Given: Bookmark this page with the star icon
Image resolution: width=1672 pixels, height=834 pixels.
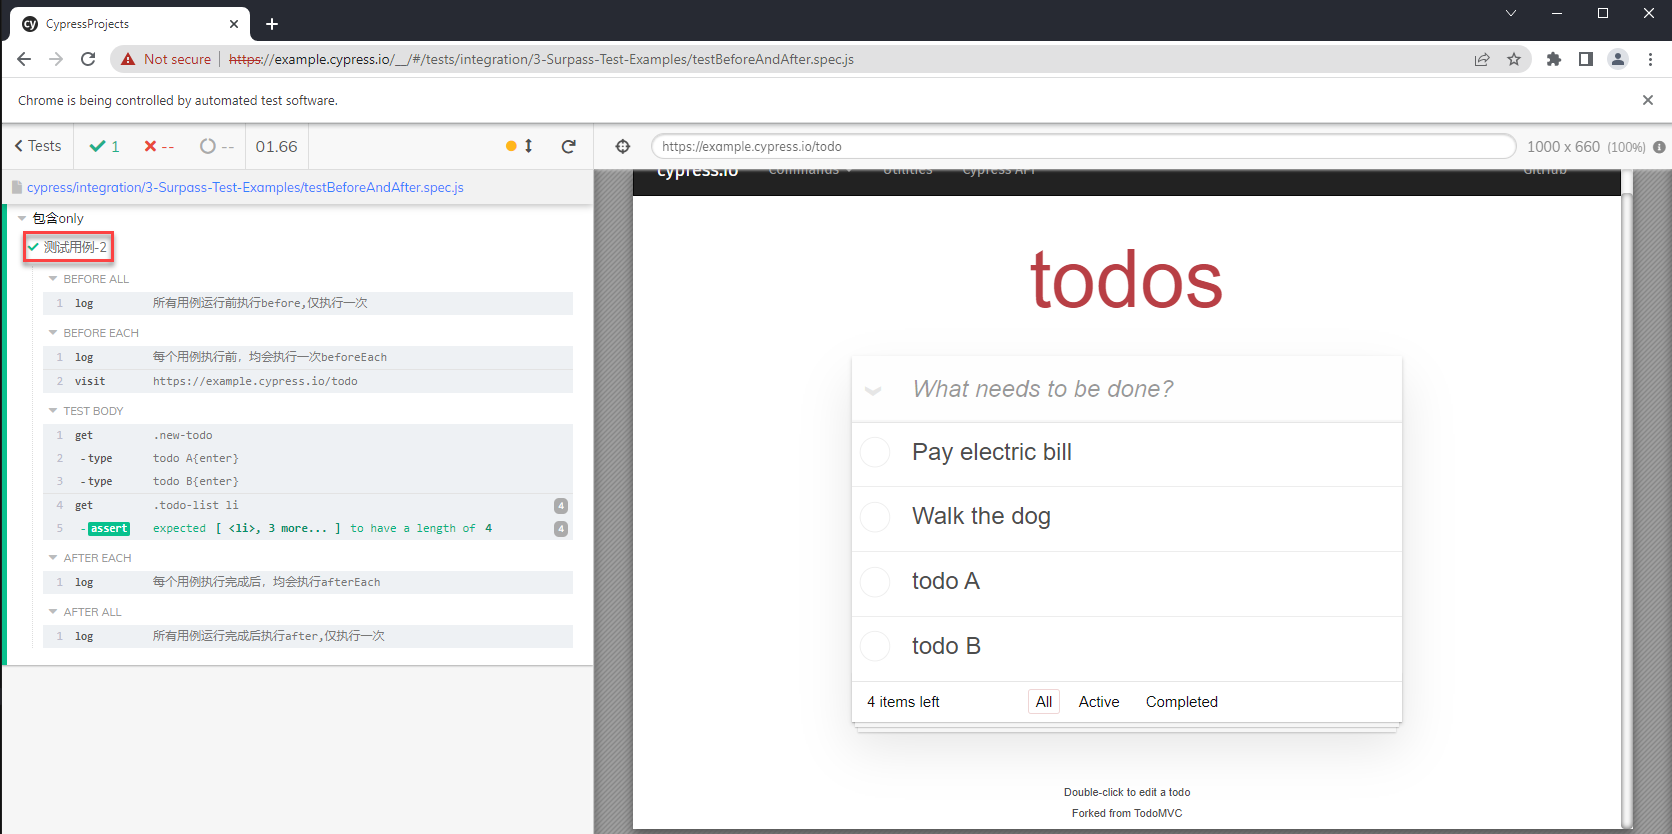Looking at the screenshot, I should click(1514, 59).
